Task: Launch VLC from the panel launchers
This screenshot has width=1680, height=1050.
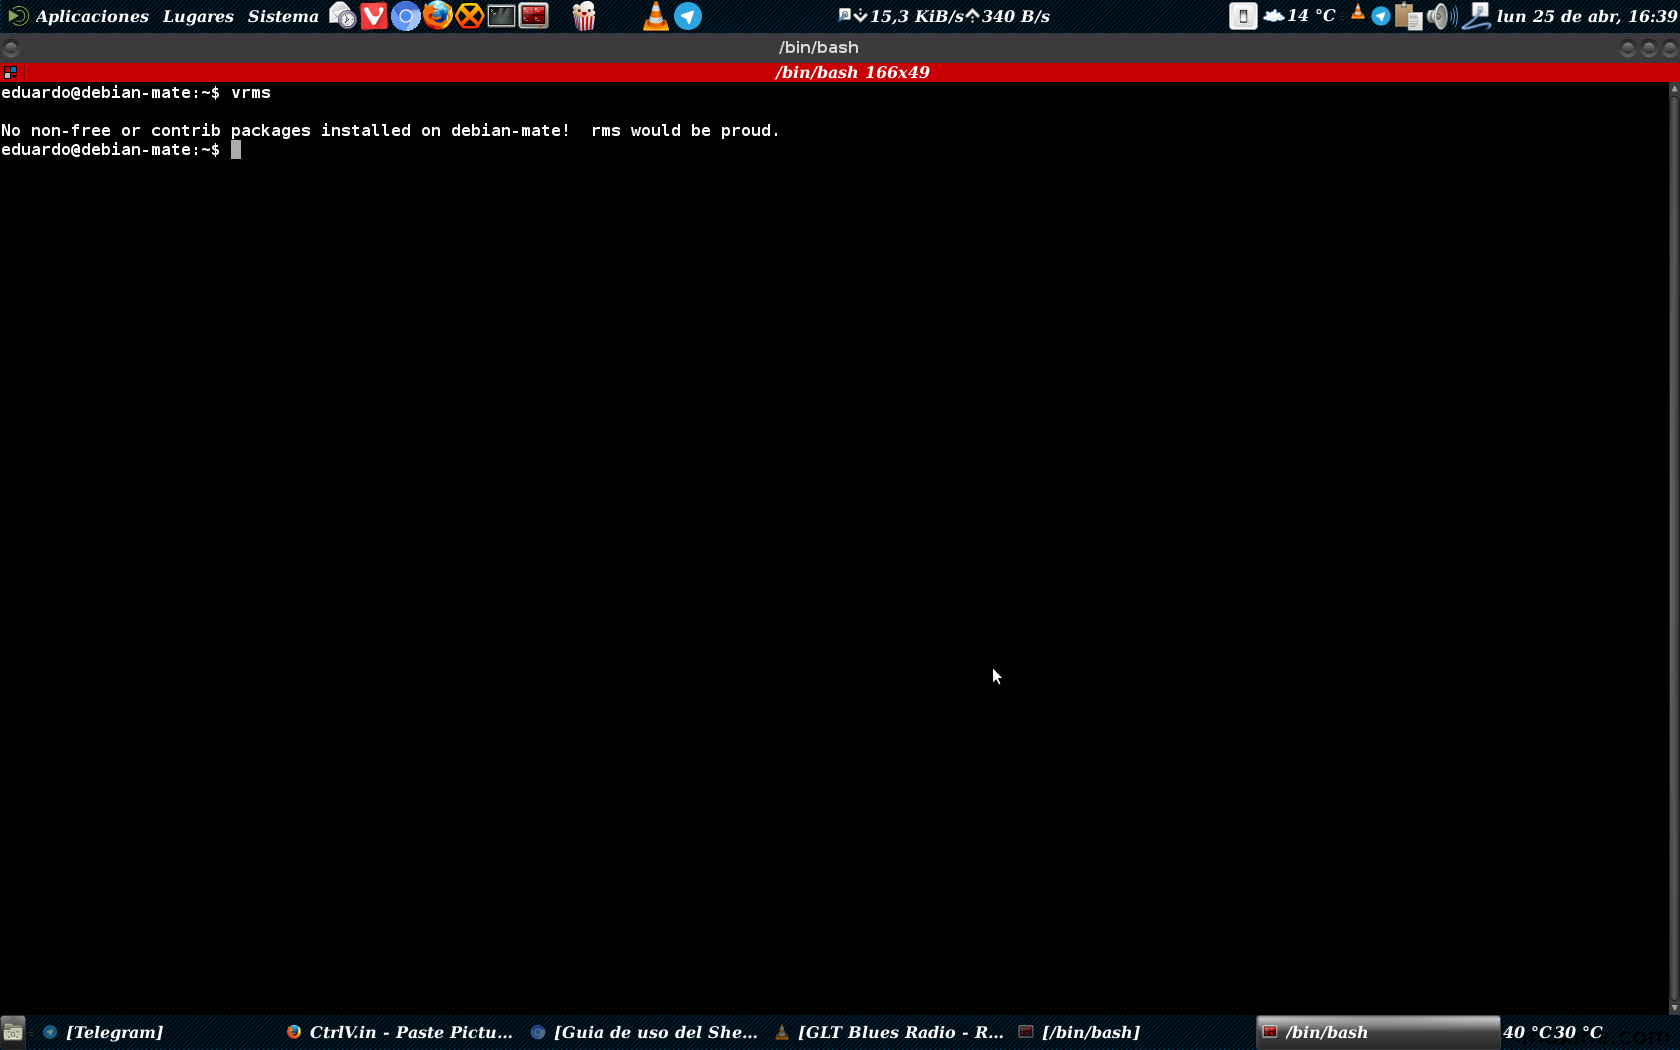Action: click(655, 16)
